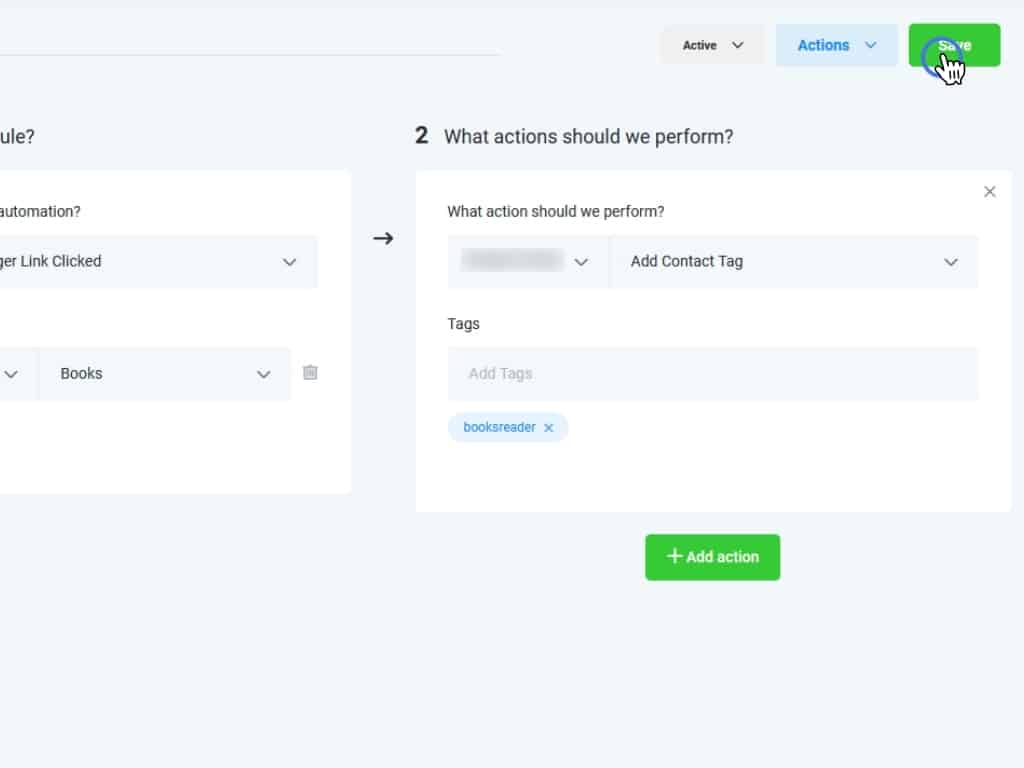The width and height of the screenshot is (1024, 768).
Task: Focus the Add Tags input field
Action: click(712, 374)
